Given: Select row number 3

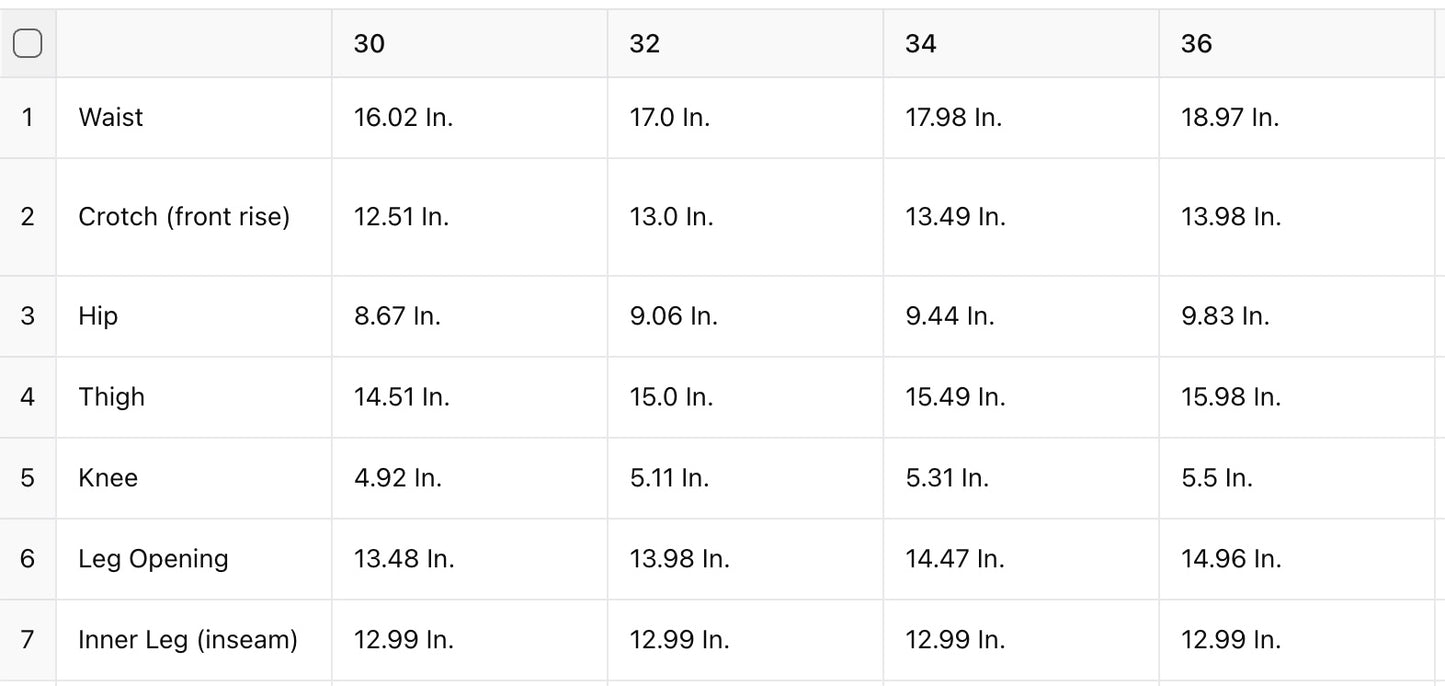Looking at the screenshot, I should [x=27, y=316].
